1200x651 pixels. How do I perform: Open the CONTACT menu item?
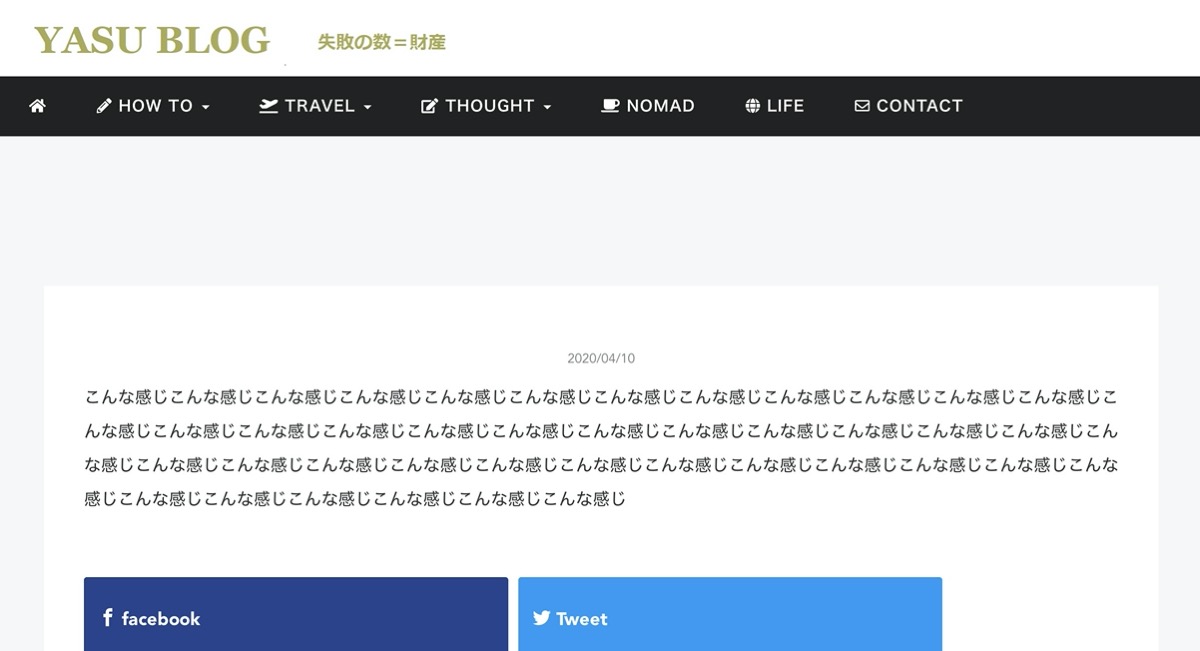point(909,106)
